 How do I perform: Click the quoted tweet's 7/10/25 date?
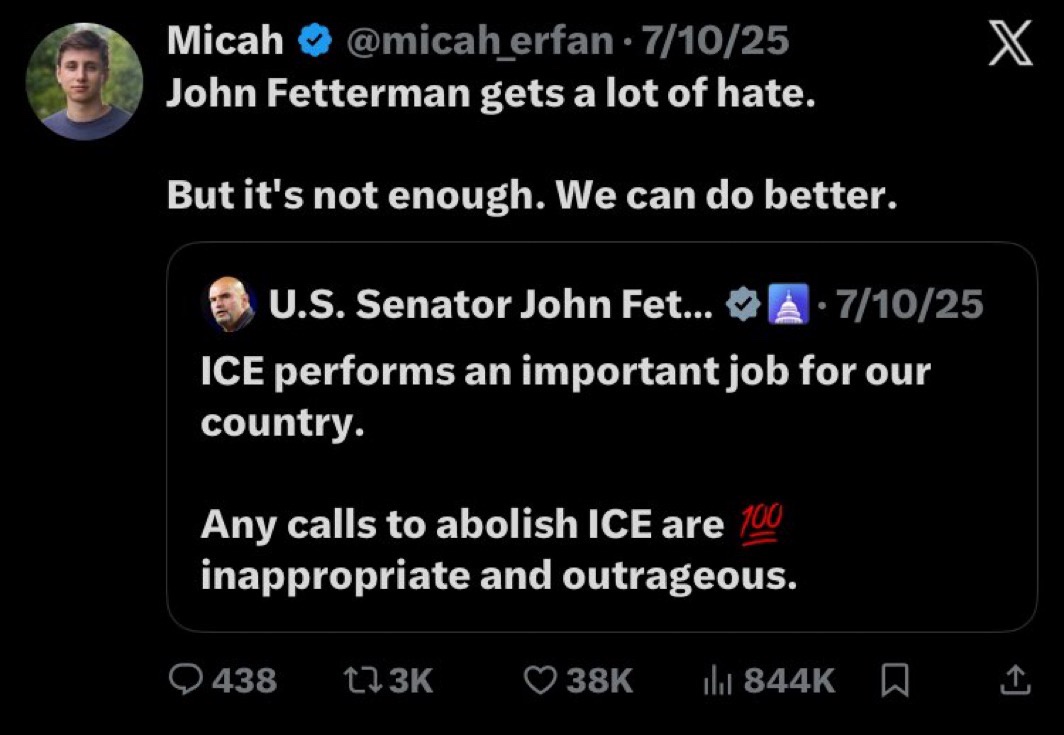(909, 304)
